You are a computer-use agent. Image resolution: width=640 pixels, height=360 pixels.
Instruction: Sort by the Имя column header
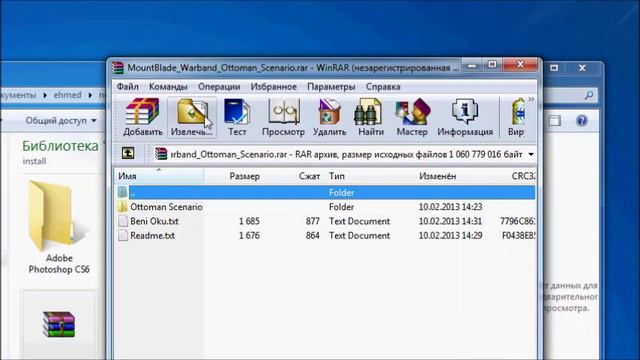coord(159,176)
